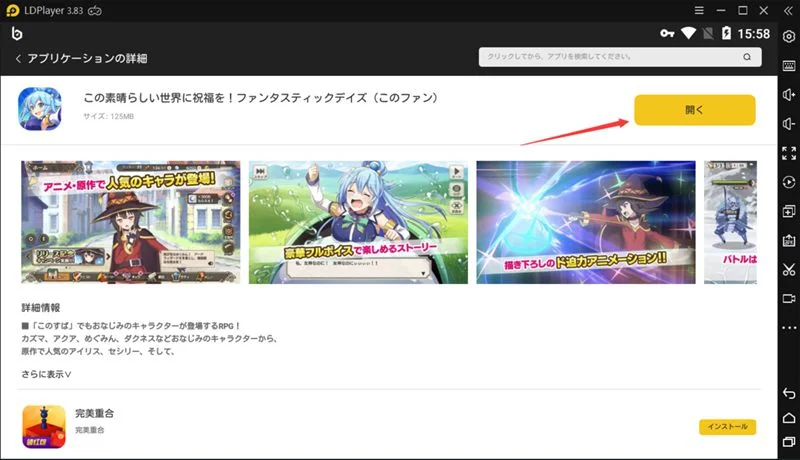The height and width of the screenshot is (460, 800).
Task: Go back via アプリケーションの詳細 arrow
Action: (x=18, y=59)
